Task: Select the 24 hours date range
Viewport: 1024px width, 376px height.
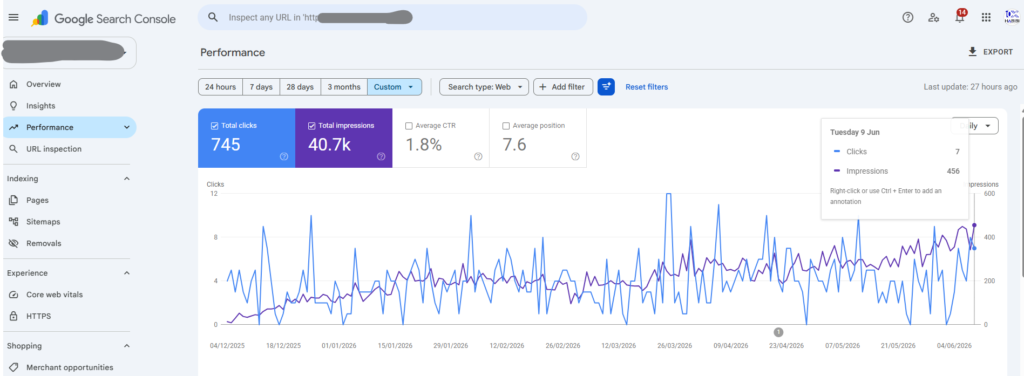Action: (220, 87)
